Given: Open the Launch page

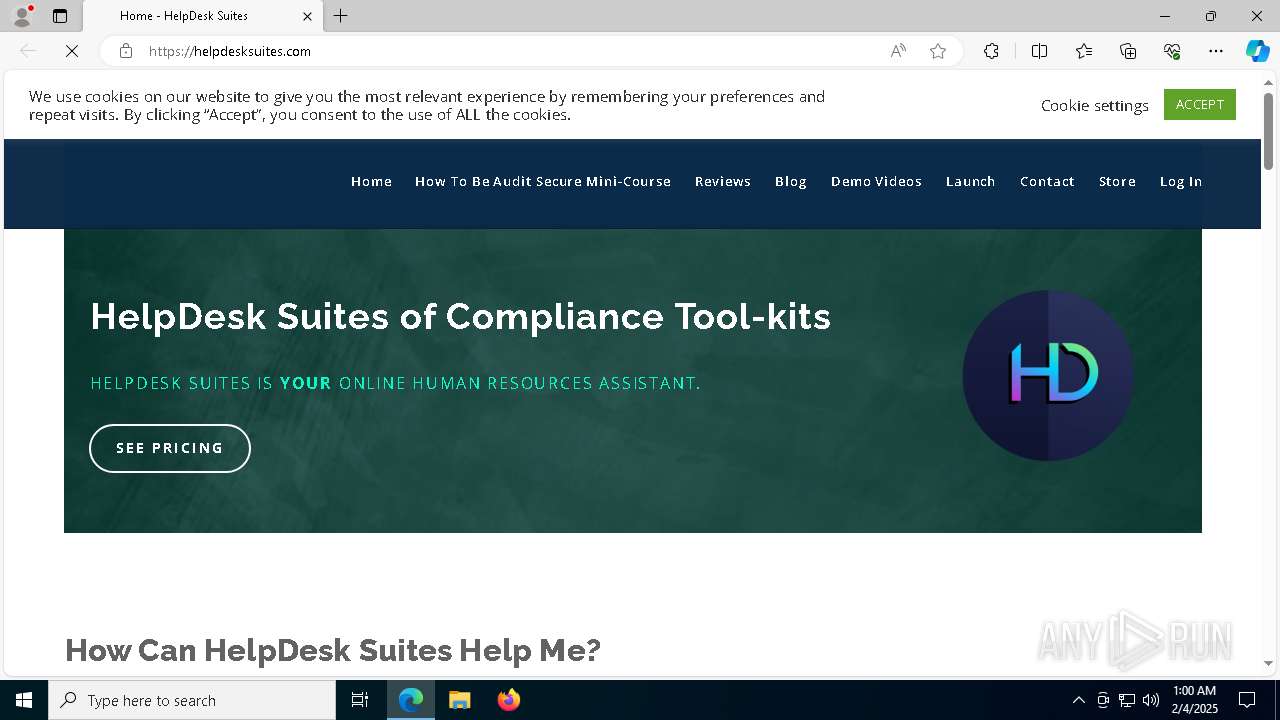Looking at the screenshot, I should (x=971, y=181).
